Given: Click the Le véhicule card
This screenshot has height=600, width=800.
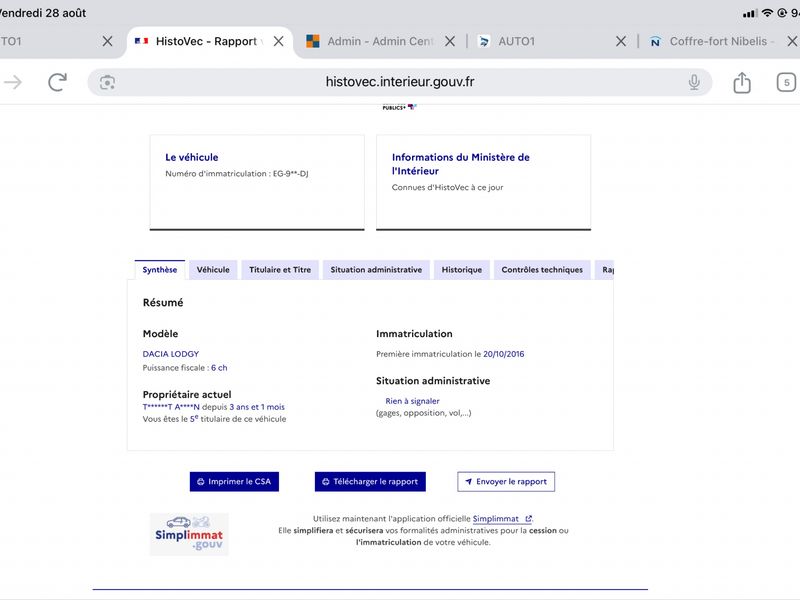Looking at the screenshot, I should click(257, 183).
